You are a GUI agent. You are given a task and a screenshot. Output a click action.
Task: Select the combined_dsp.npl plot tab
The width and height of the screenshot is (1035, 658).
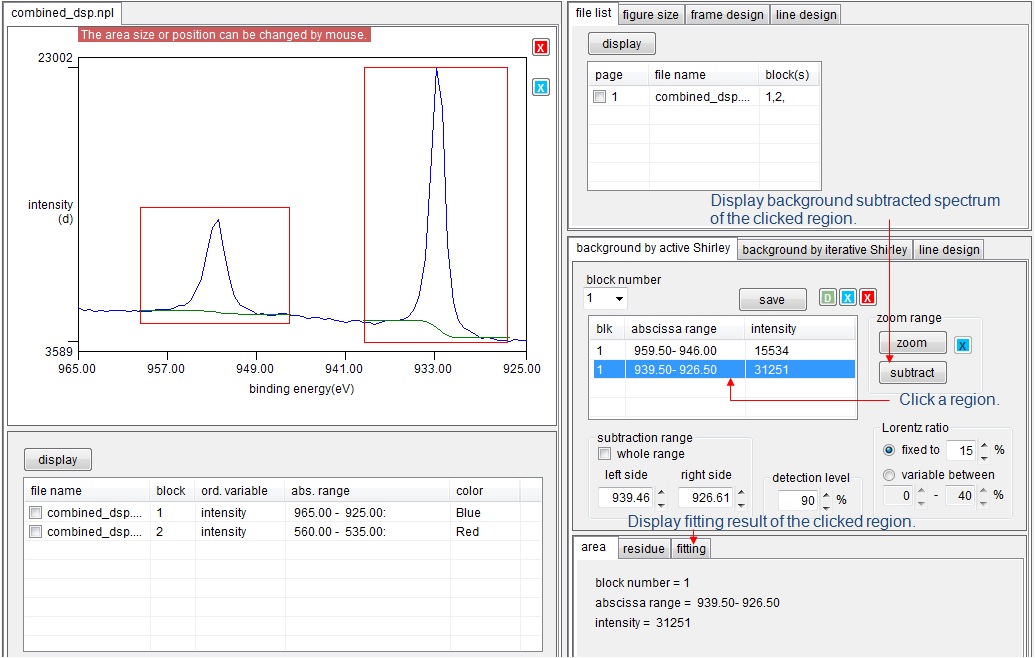point(63,13)
